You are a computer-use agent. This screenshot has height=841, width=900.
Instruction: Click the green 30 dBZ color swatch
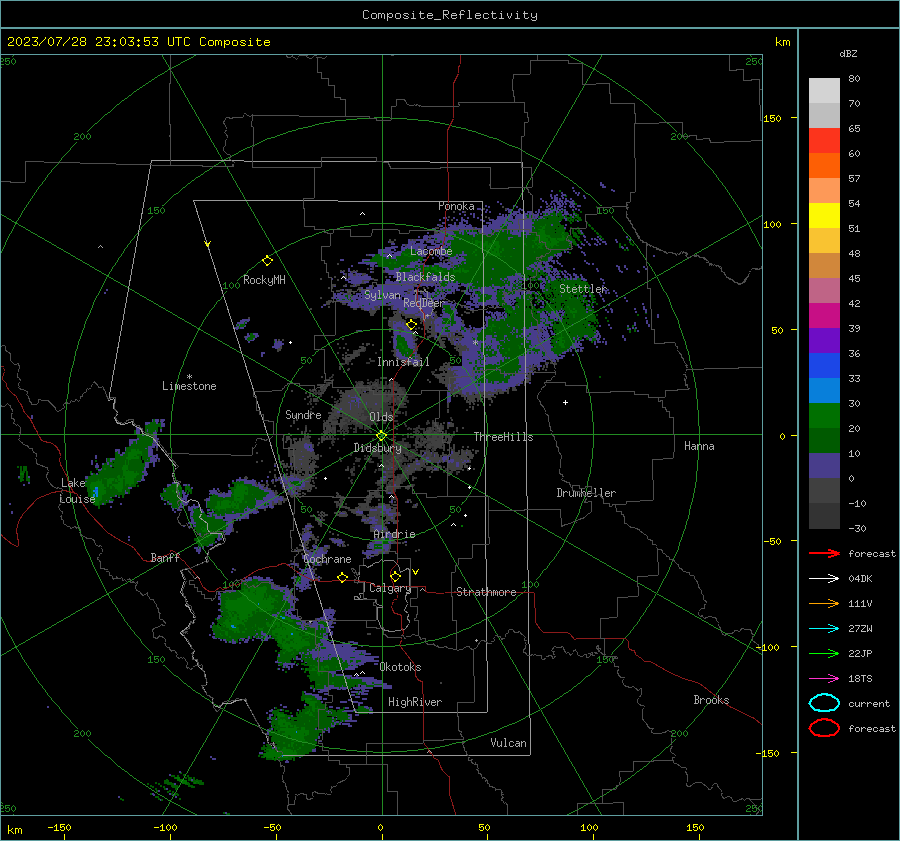click(x=824, y=416)
